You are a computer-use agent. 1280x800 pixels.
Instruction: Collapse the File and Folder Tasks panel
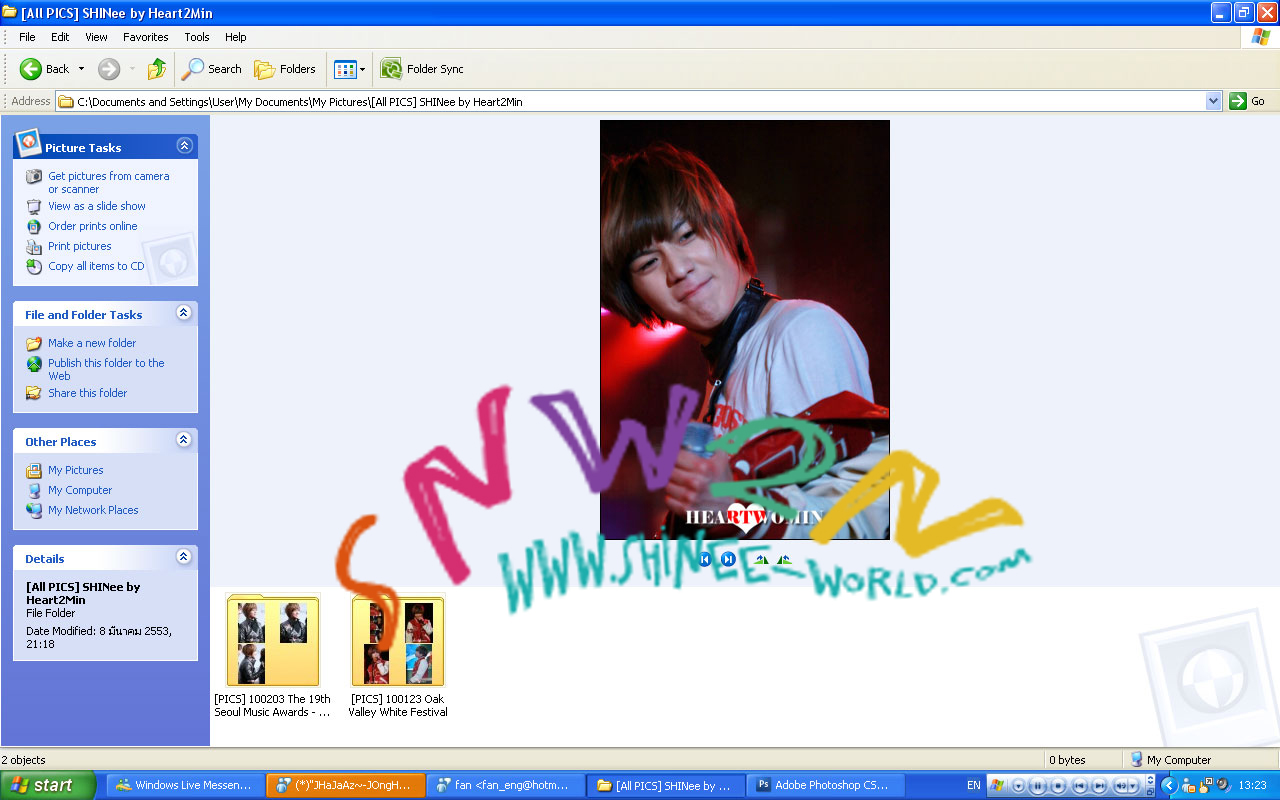tap(184, 313)
